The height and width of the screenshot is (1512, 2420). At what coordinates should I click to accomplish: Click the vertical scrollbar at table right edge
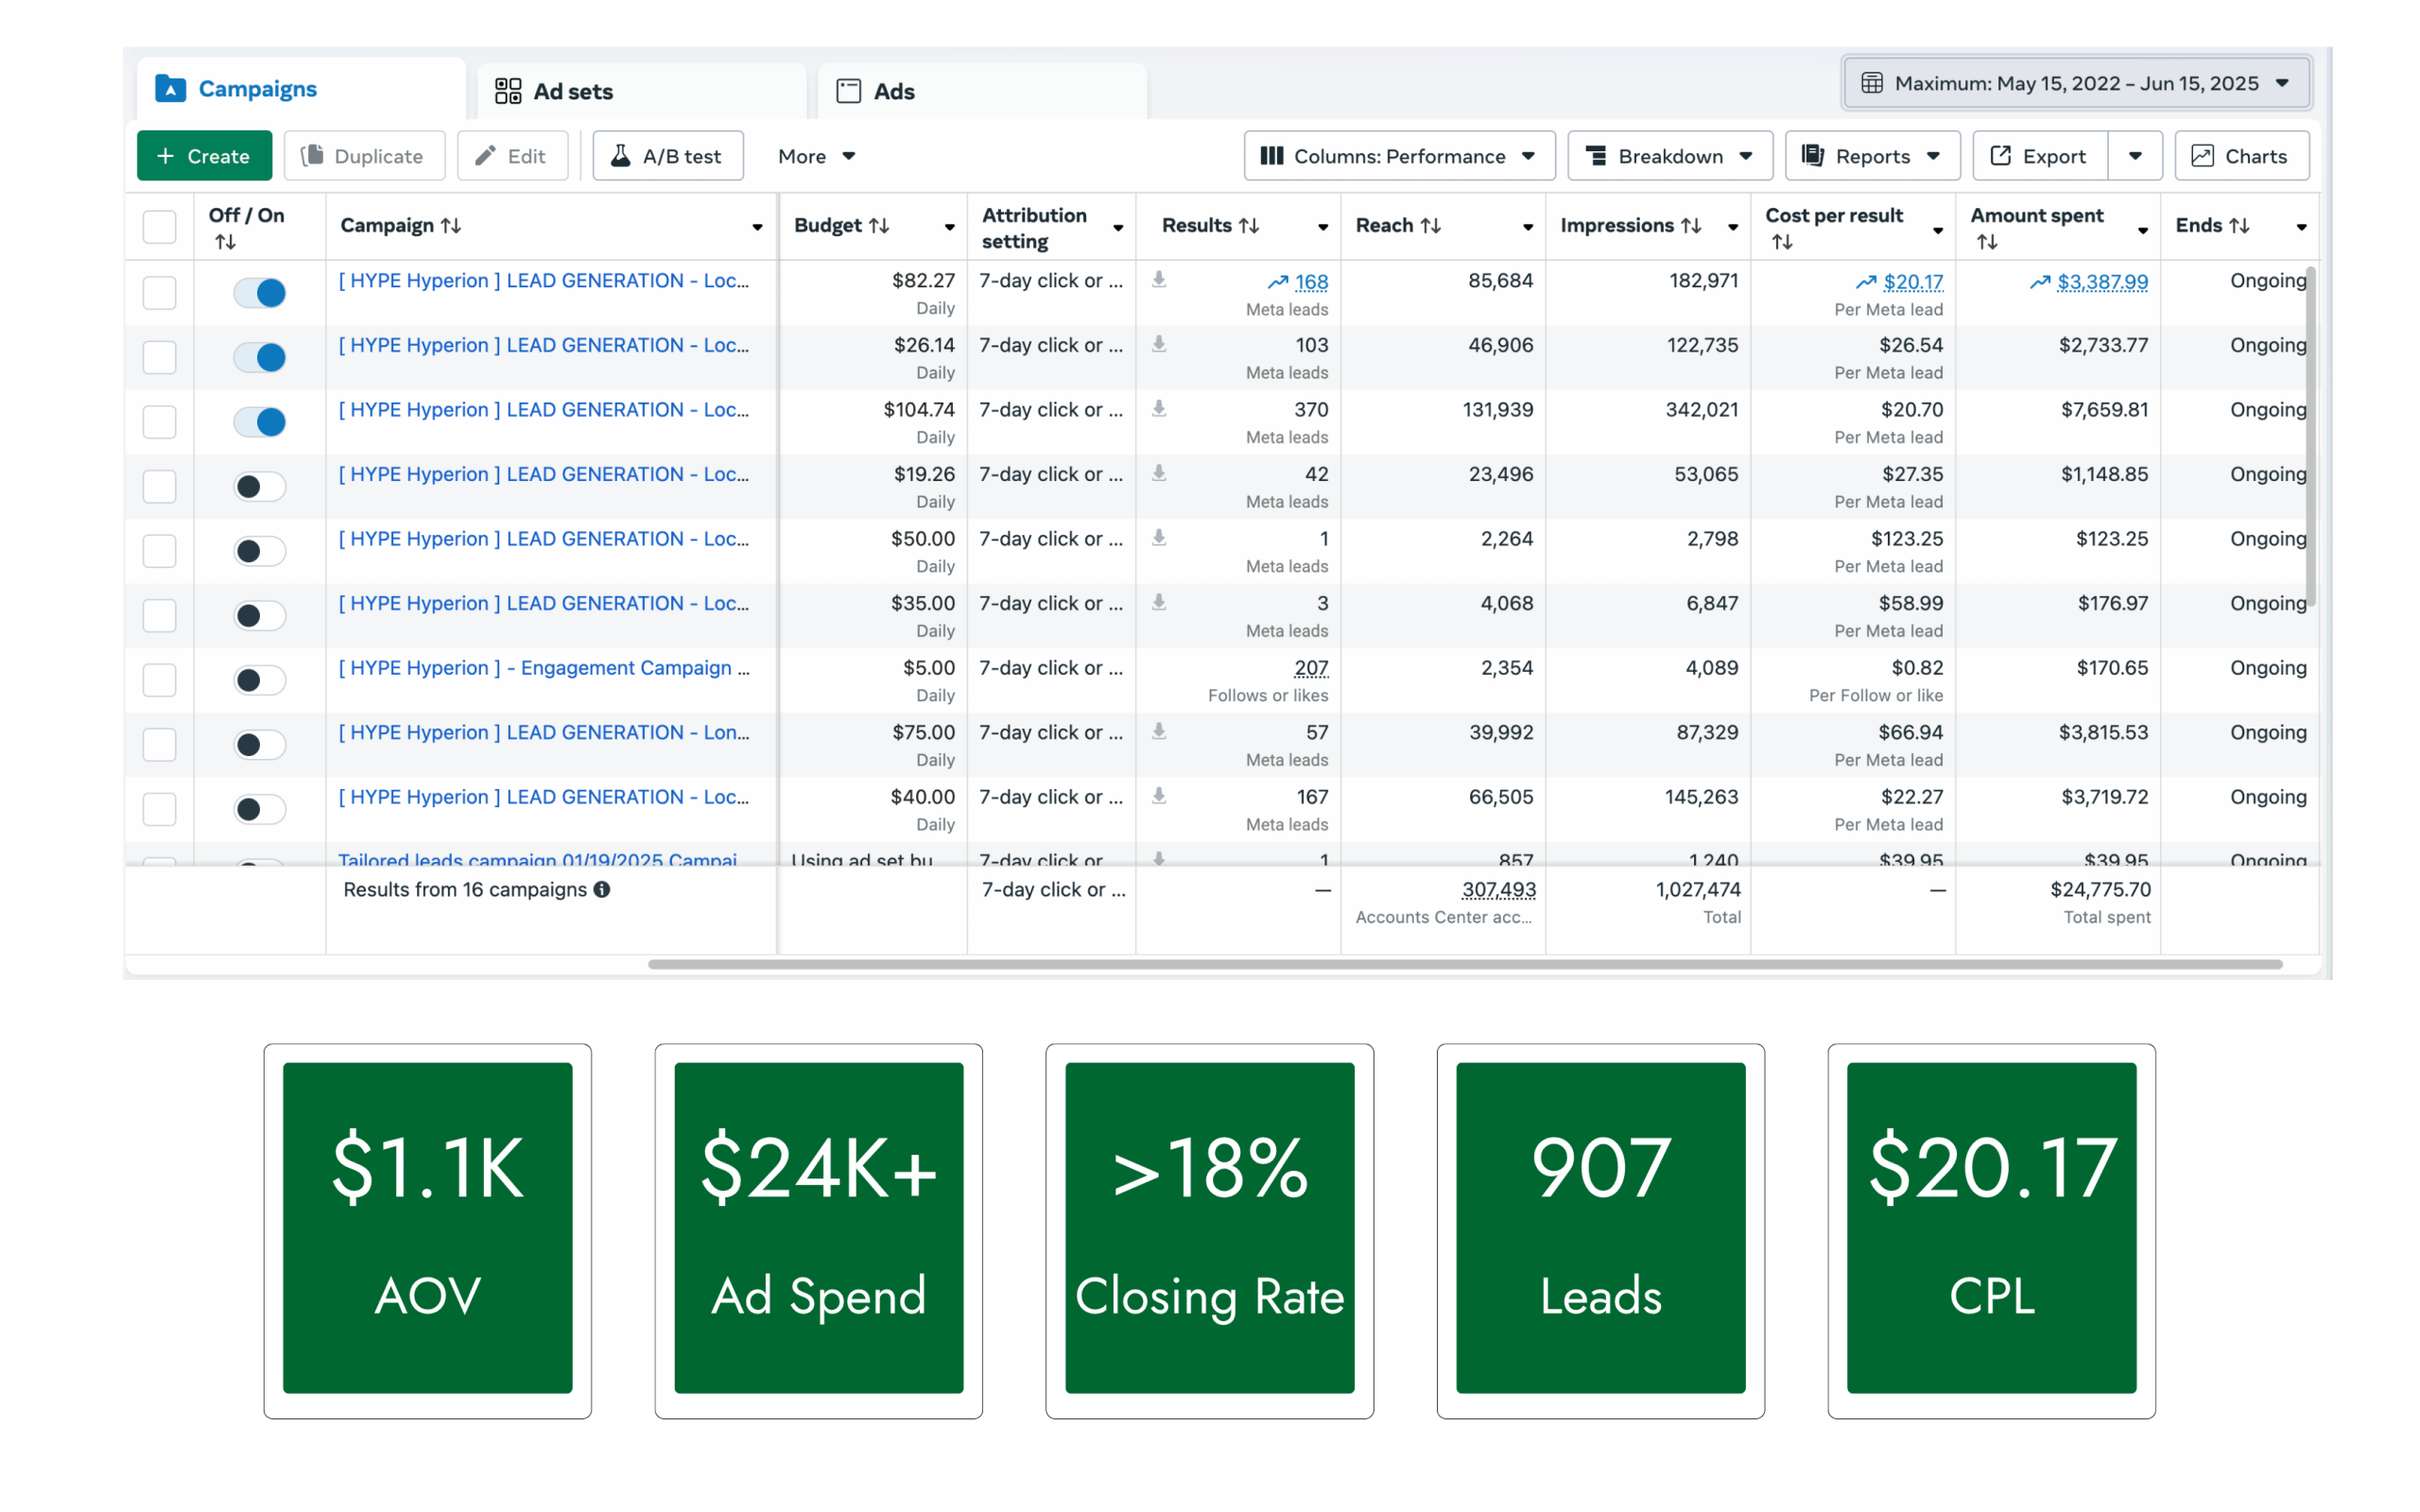(2311, 436)
